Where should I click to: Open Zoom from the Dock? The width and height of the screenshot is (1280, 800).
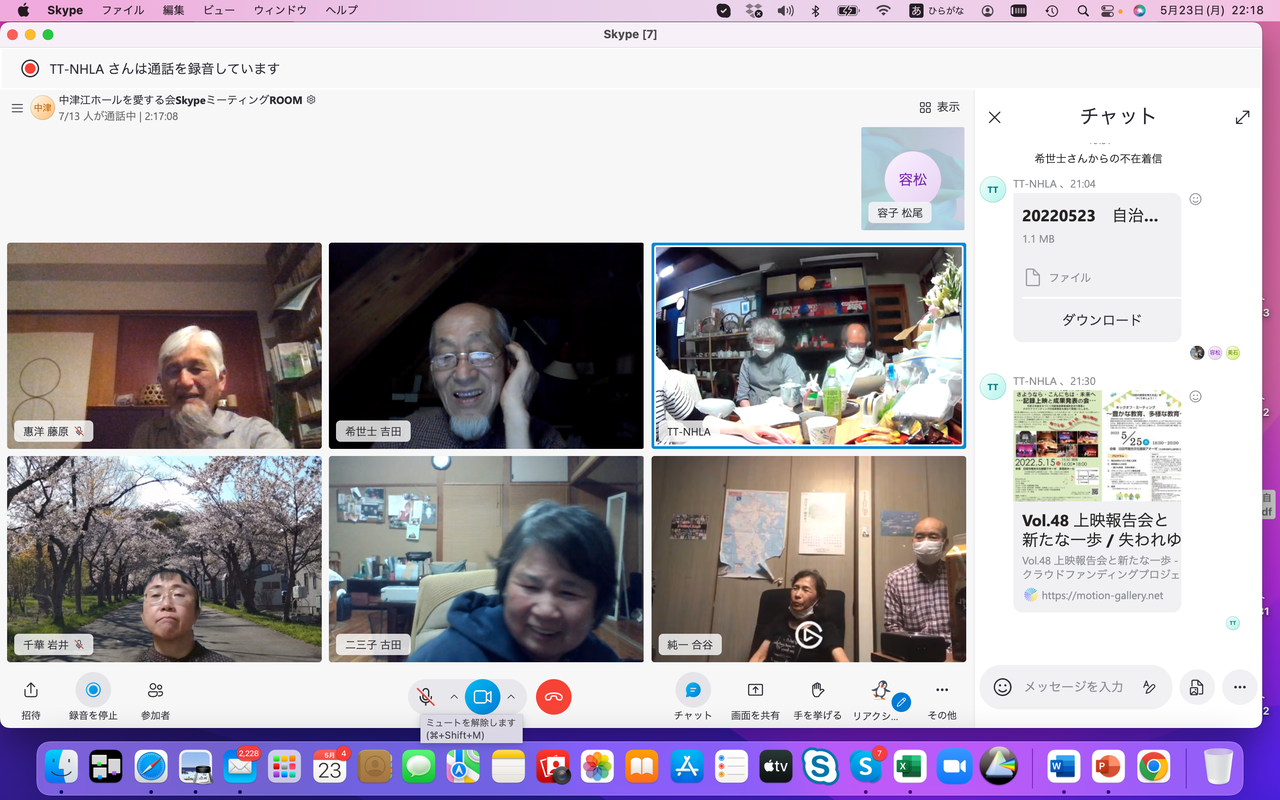953,767
